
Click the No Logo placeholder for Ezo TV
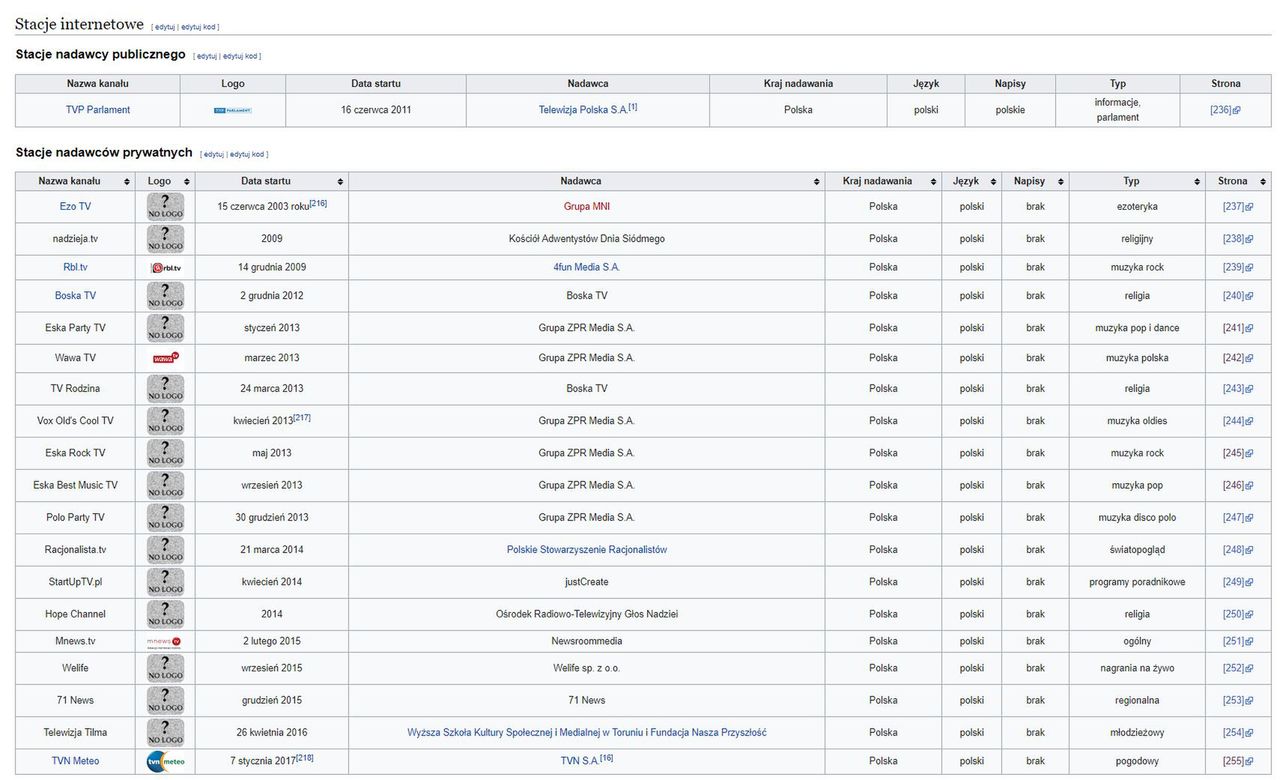[165, 207]
